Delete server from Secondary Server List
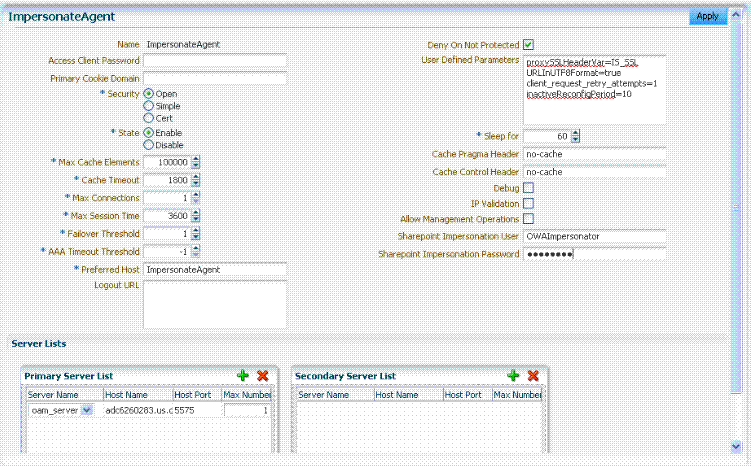This screenshot has width=751, height=466. (533, 375)
